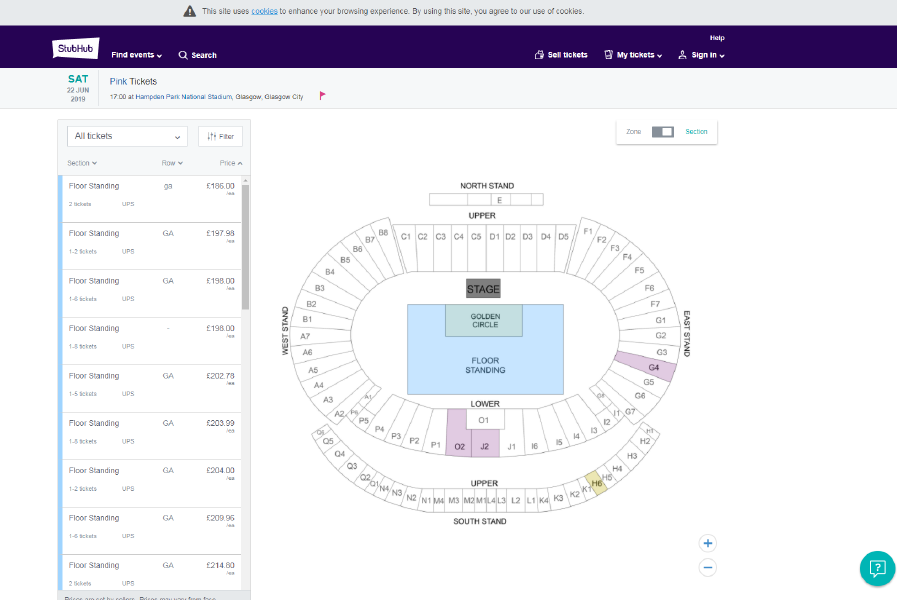Expand the Find events menu
Screen dimensions: 897x600
click(x=136, y=55)
